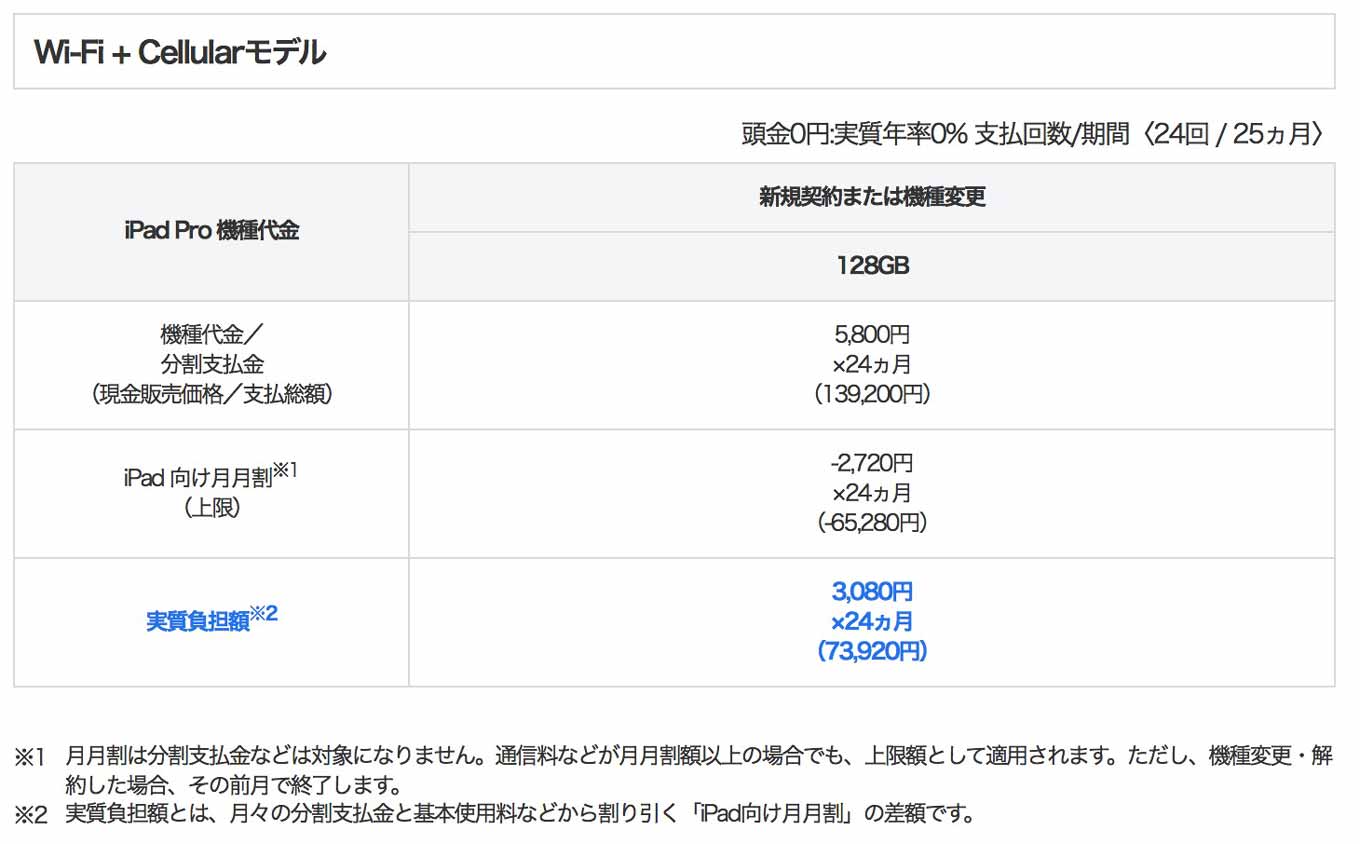Select the 5,800円 monthly price
Image resolution: width=1360 pixels, height=844 pixels.
[x=872, y=335]
